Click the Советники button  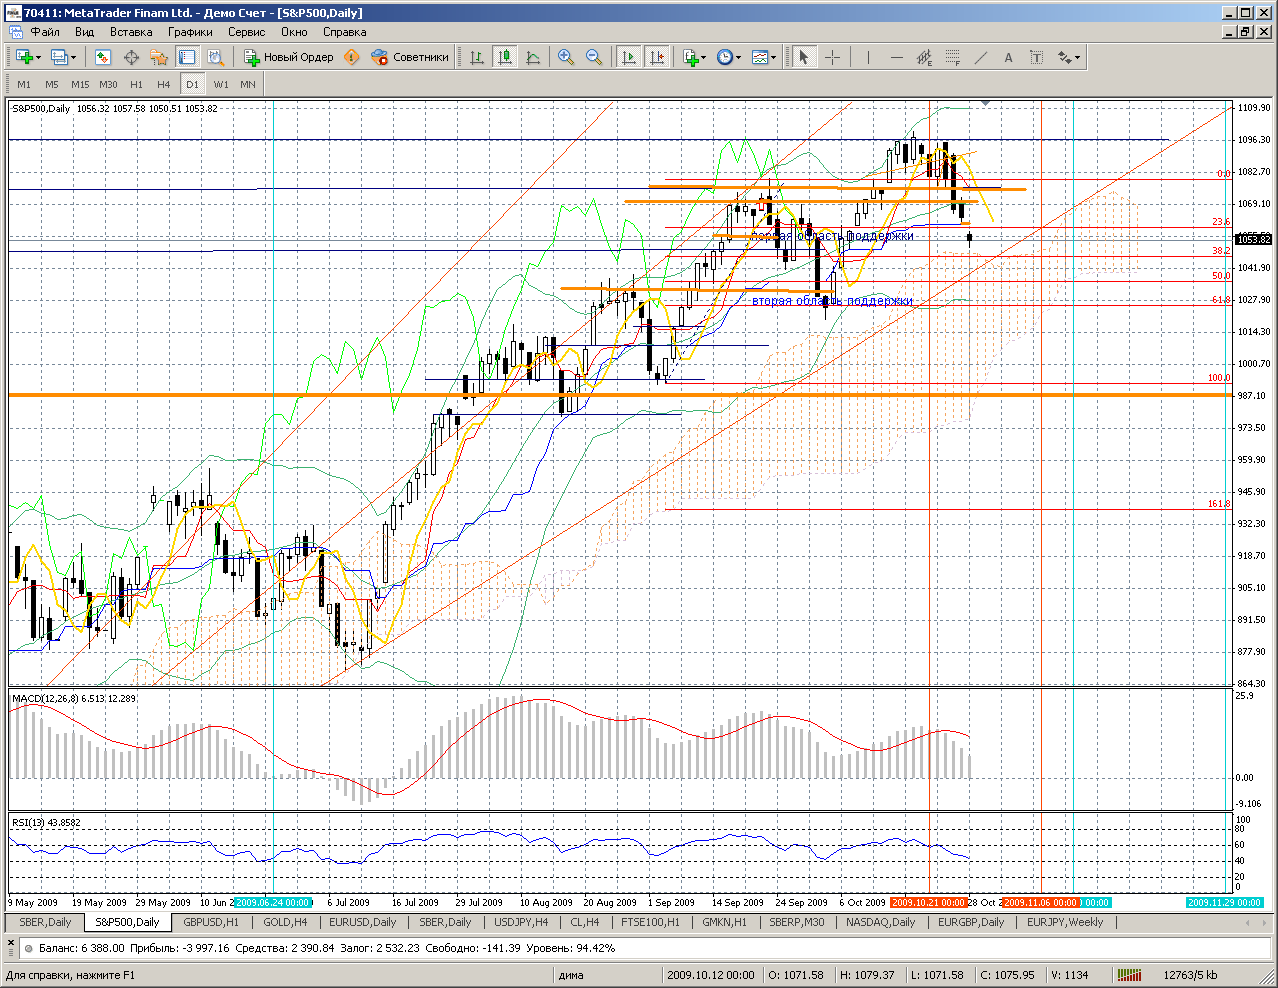(410, 57)
